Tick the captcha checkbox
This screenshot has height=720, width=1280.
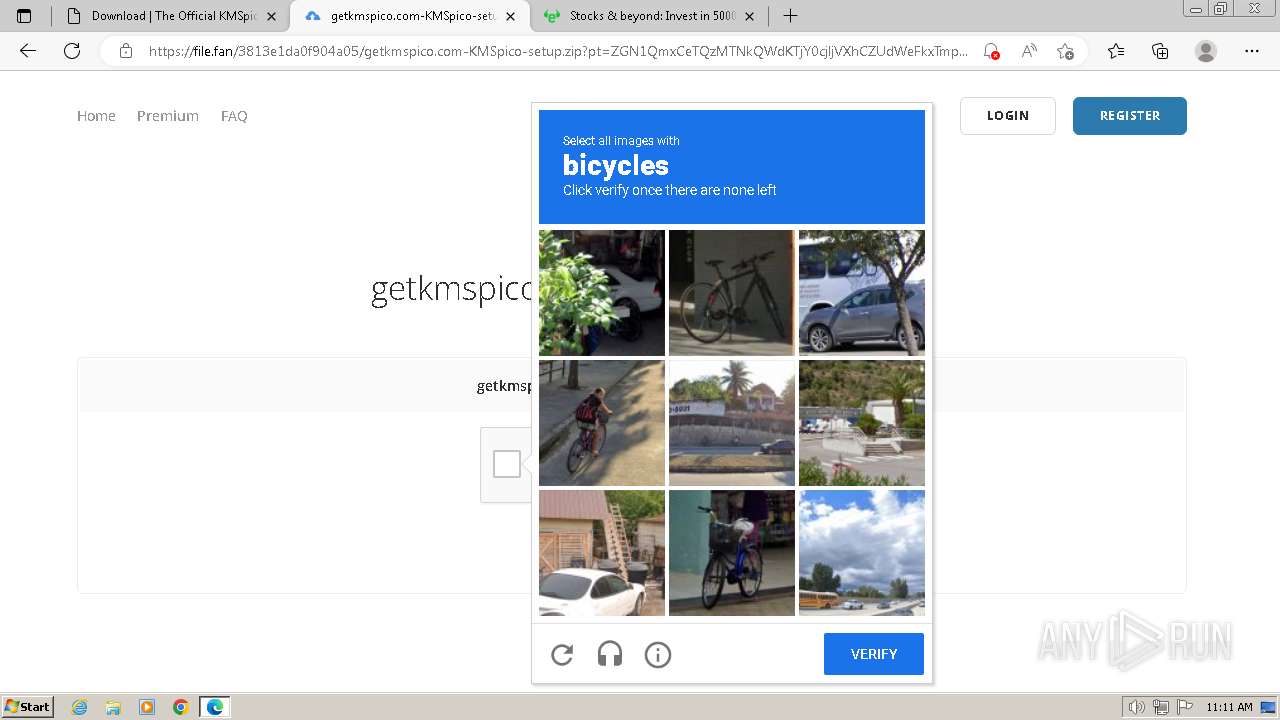pos(507,464)
